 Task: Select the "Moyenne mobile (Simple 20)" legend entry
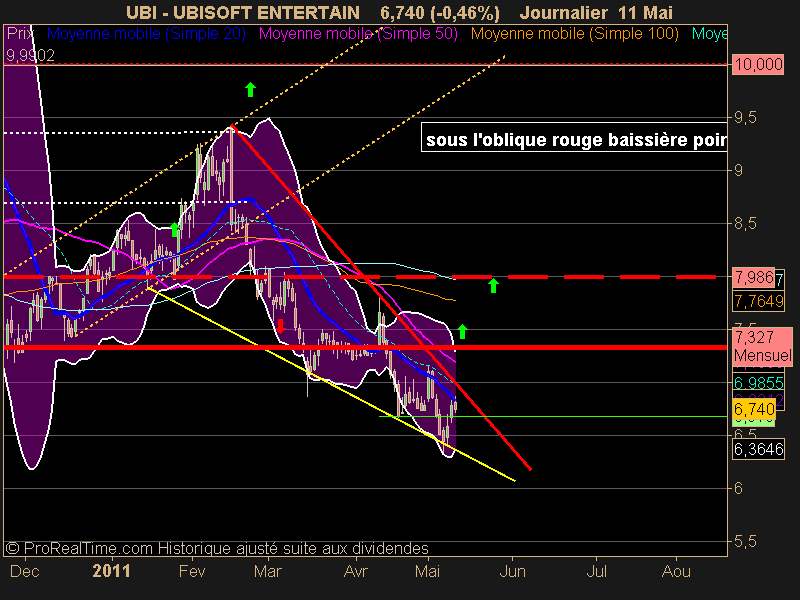(x=146, y=34)
